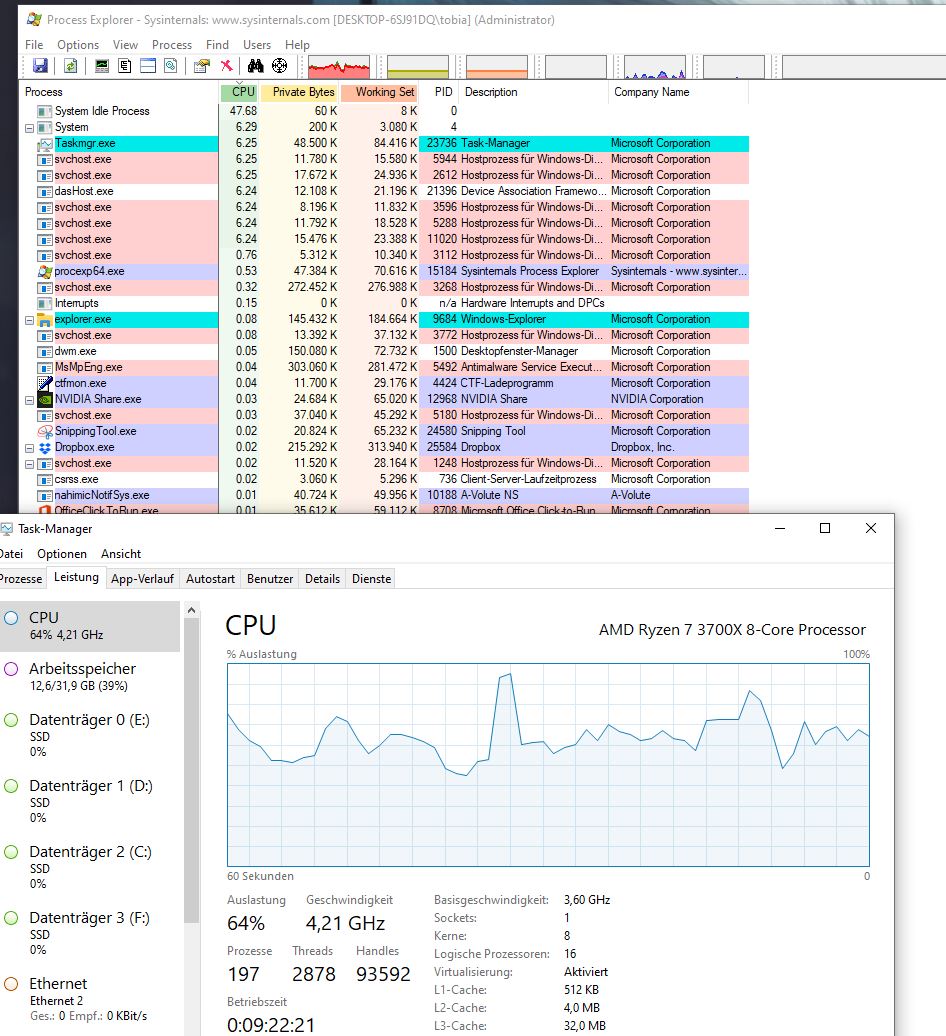The height and width of the screenshot is (1036, 946).
Task: Sort by the PID column header
Action: [439, 92]
